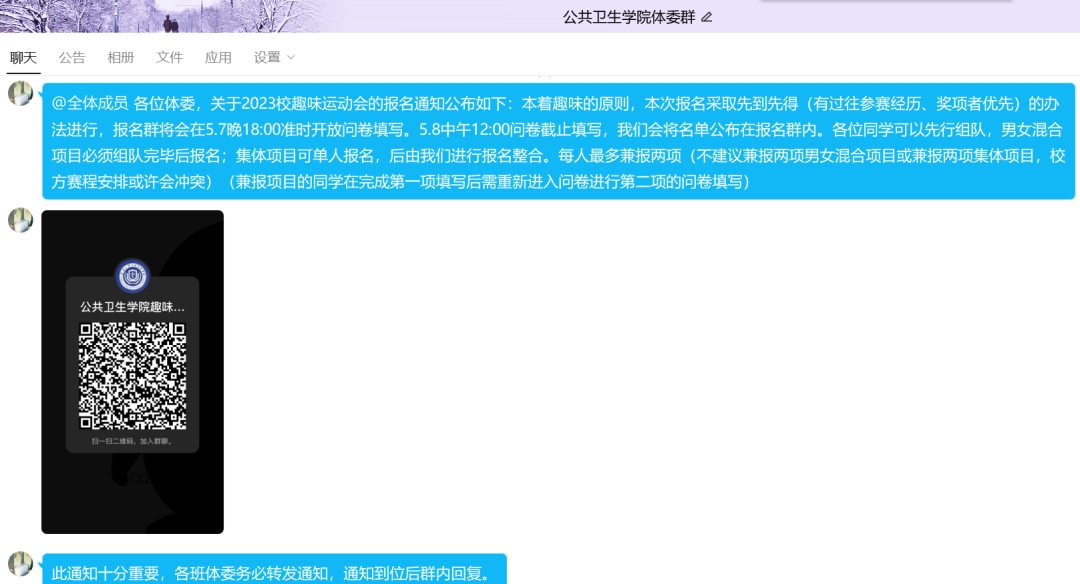Click the 2023校趣味运动会 signup notice bubble
The width and height of the screenshot is (1080, 584).
(x=559, y=142)
